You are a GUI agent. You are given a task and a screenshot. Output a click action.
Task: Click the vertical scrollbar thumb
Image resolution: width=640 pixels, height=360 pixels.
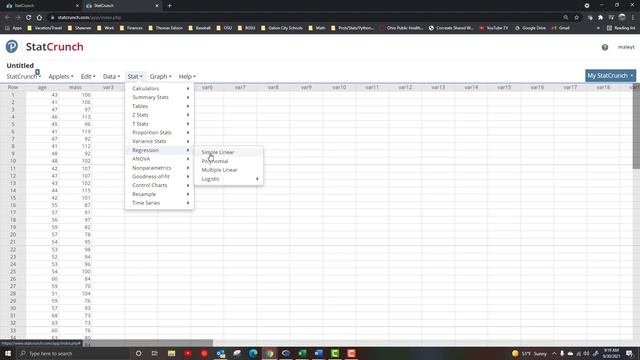(x=636, y=127)
